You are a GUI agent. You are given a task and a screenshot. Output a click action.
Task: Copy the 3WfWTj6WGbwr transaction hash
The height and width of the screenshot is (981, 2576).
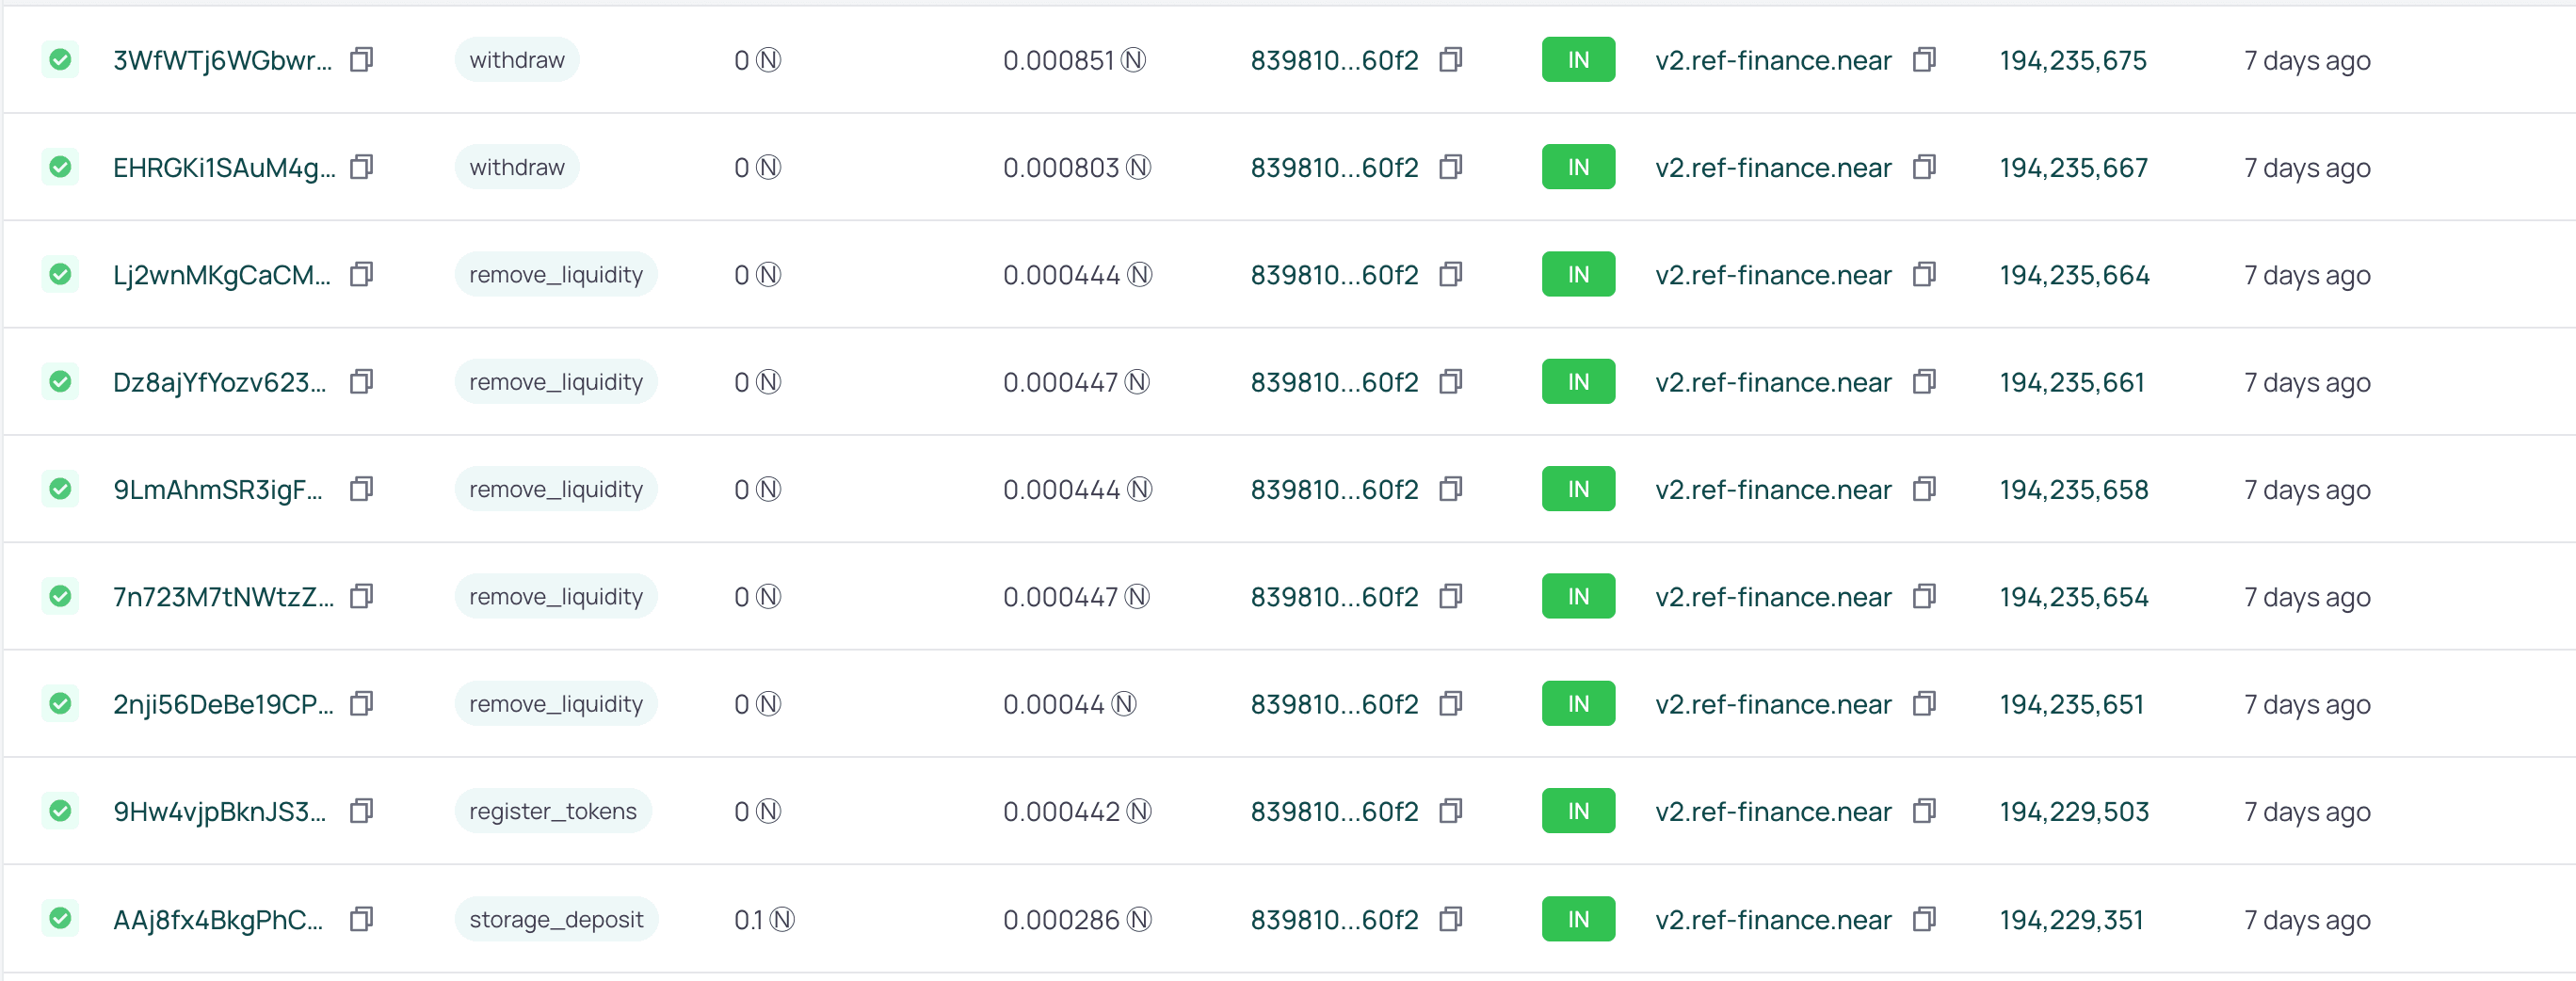361,59
